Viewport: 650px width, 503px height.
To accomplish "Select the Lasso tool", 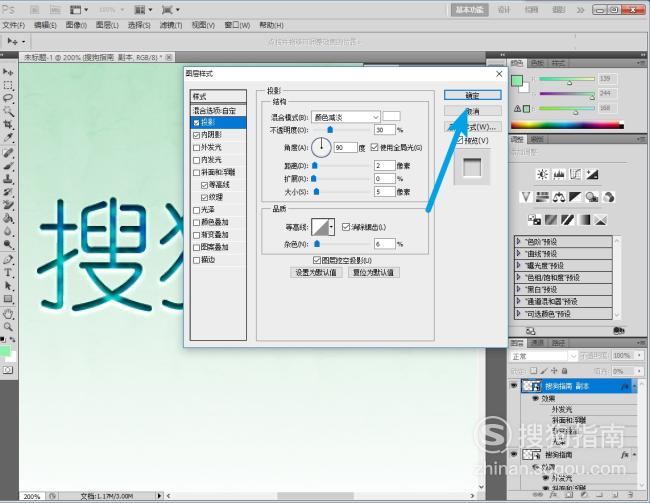I will point(8,98).
